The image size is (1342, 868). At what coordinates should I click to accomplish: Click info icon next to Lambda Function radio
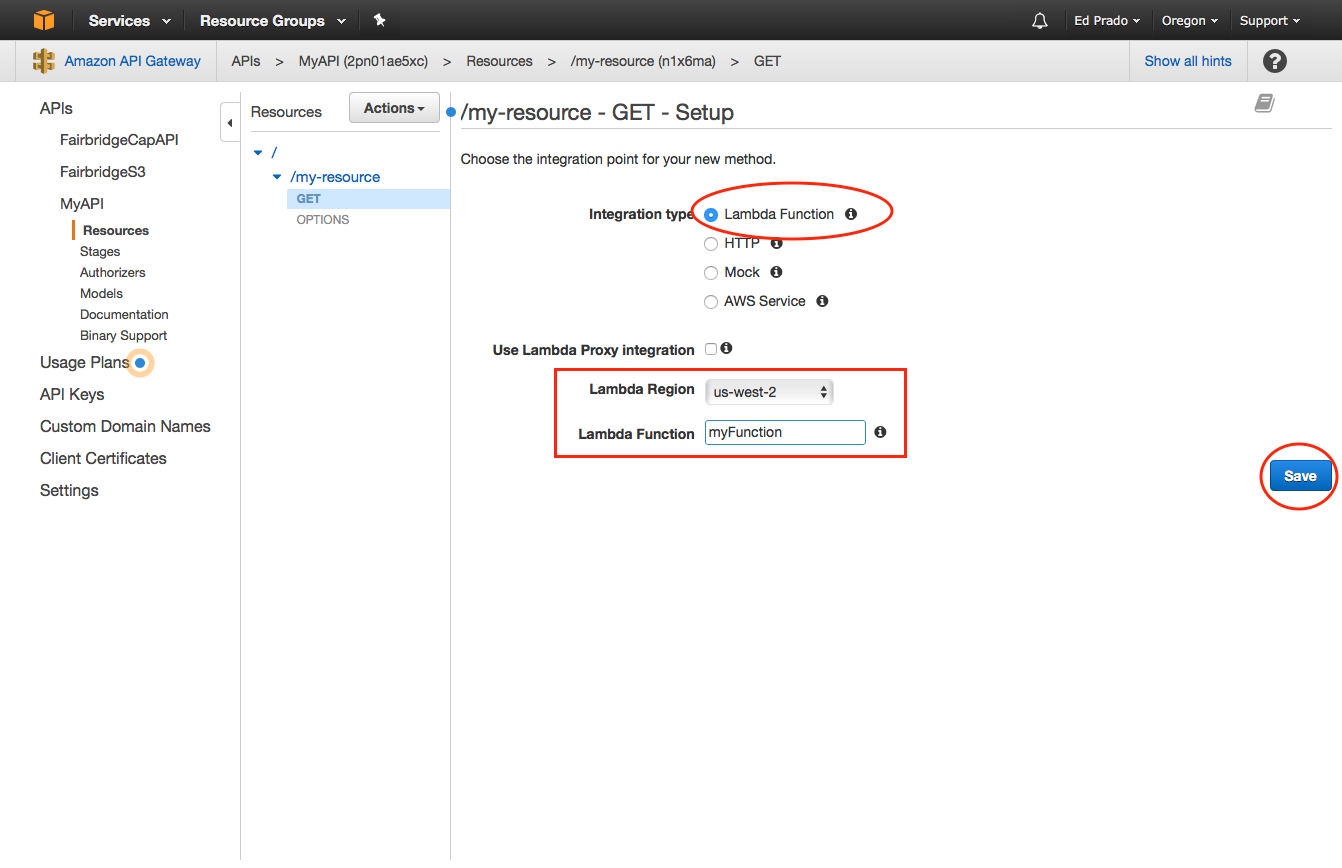pos(851,214)
